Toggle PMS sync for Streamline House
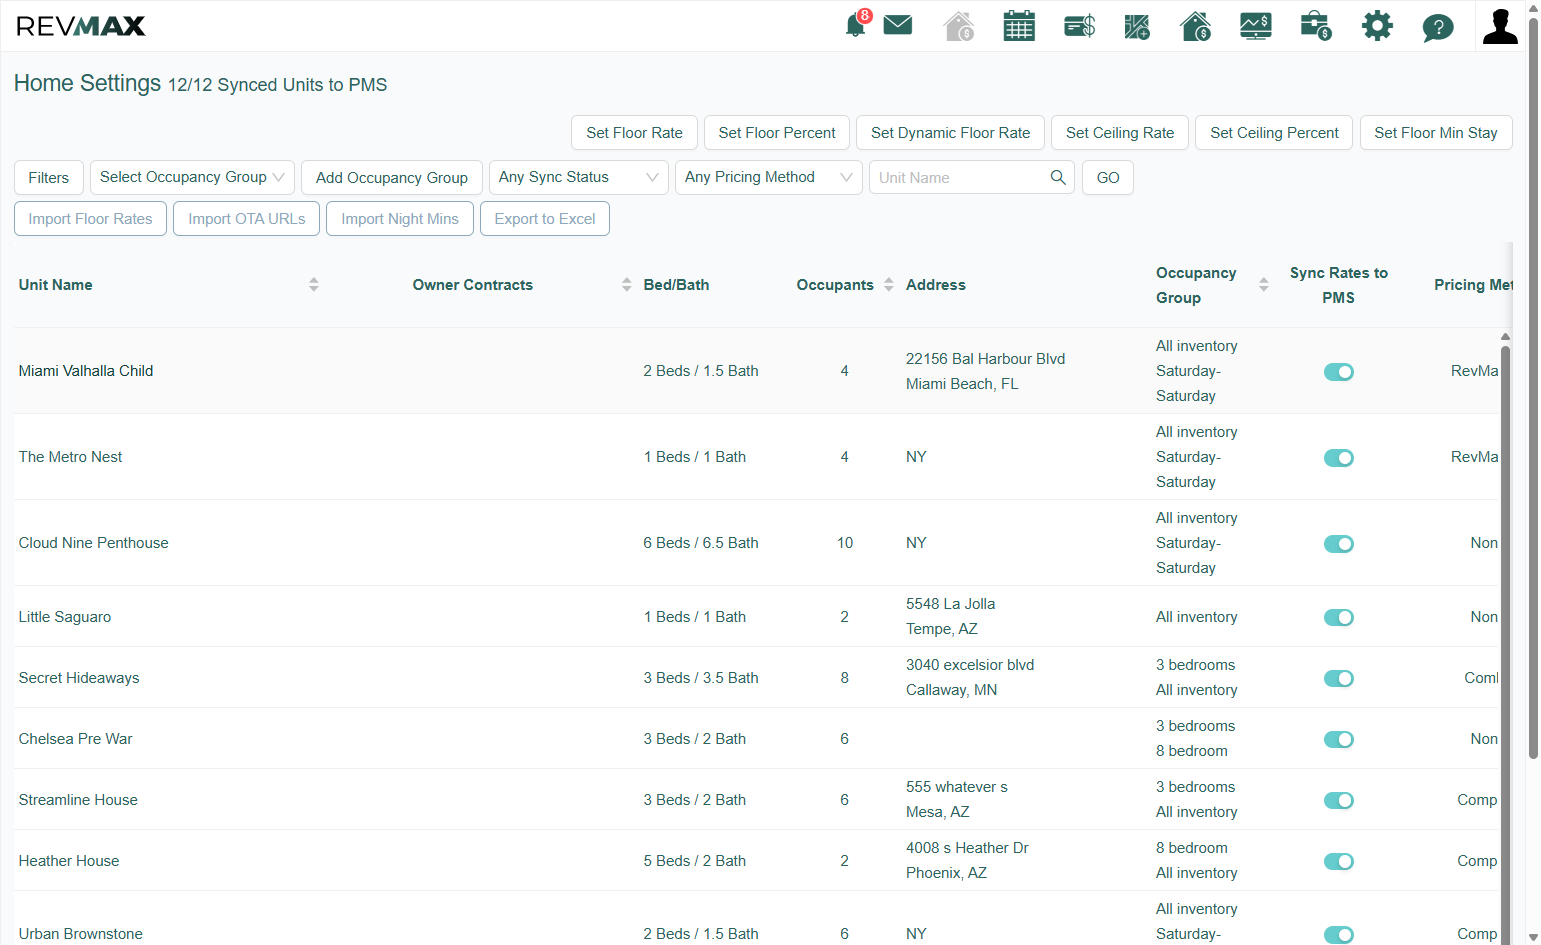This screenshot has width=1541, height=945. (x=1338, y=801)
